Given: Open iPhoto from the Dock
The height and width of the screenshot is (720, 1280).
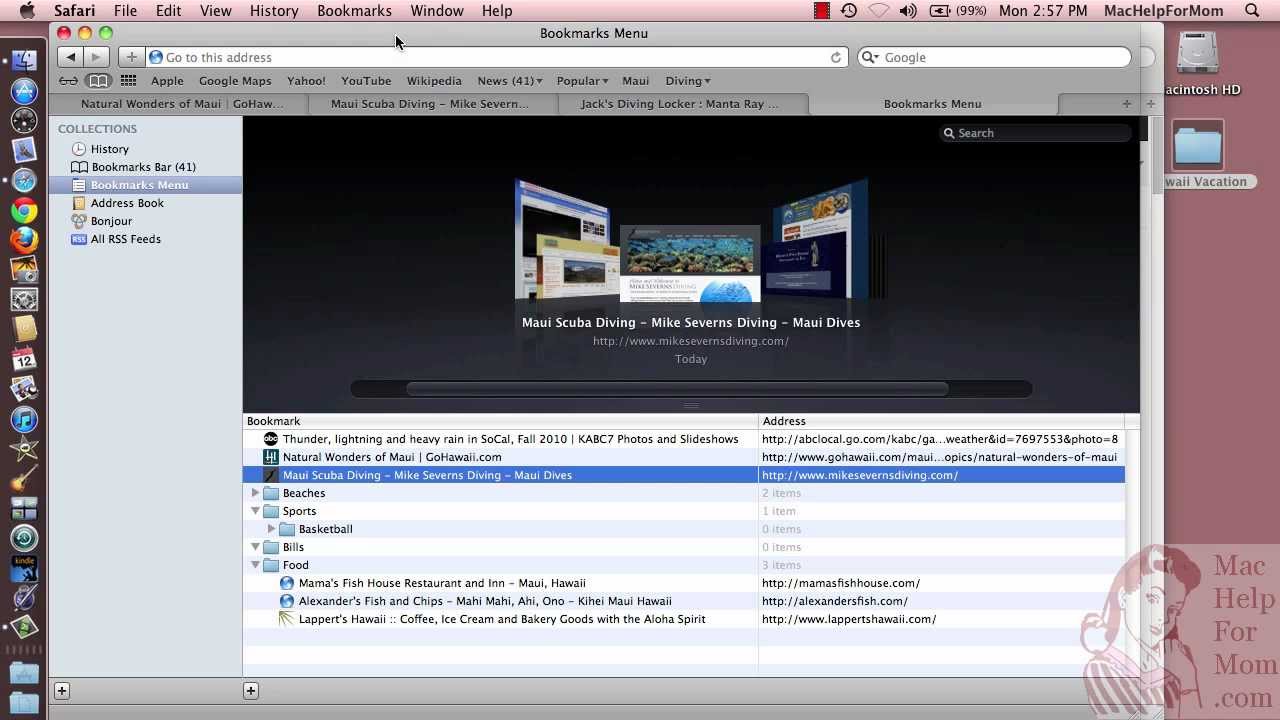Looking at the screenshot, I should click(24, 269).
